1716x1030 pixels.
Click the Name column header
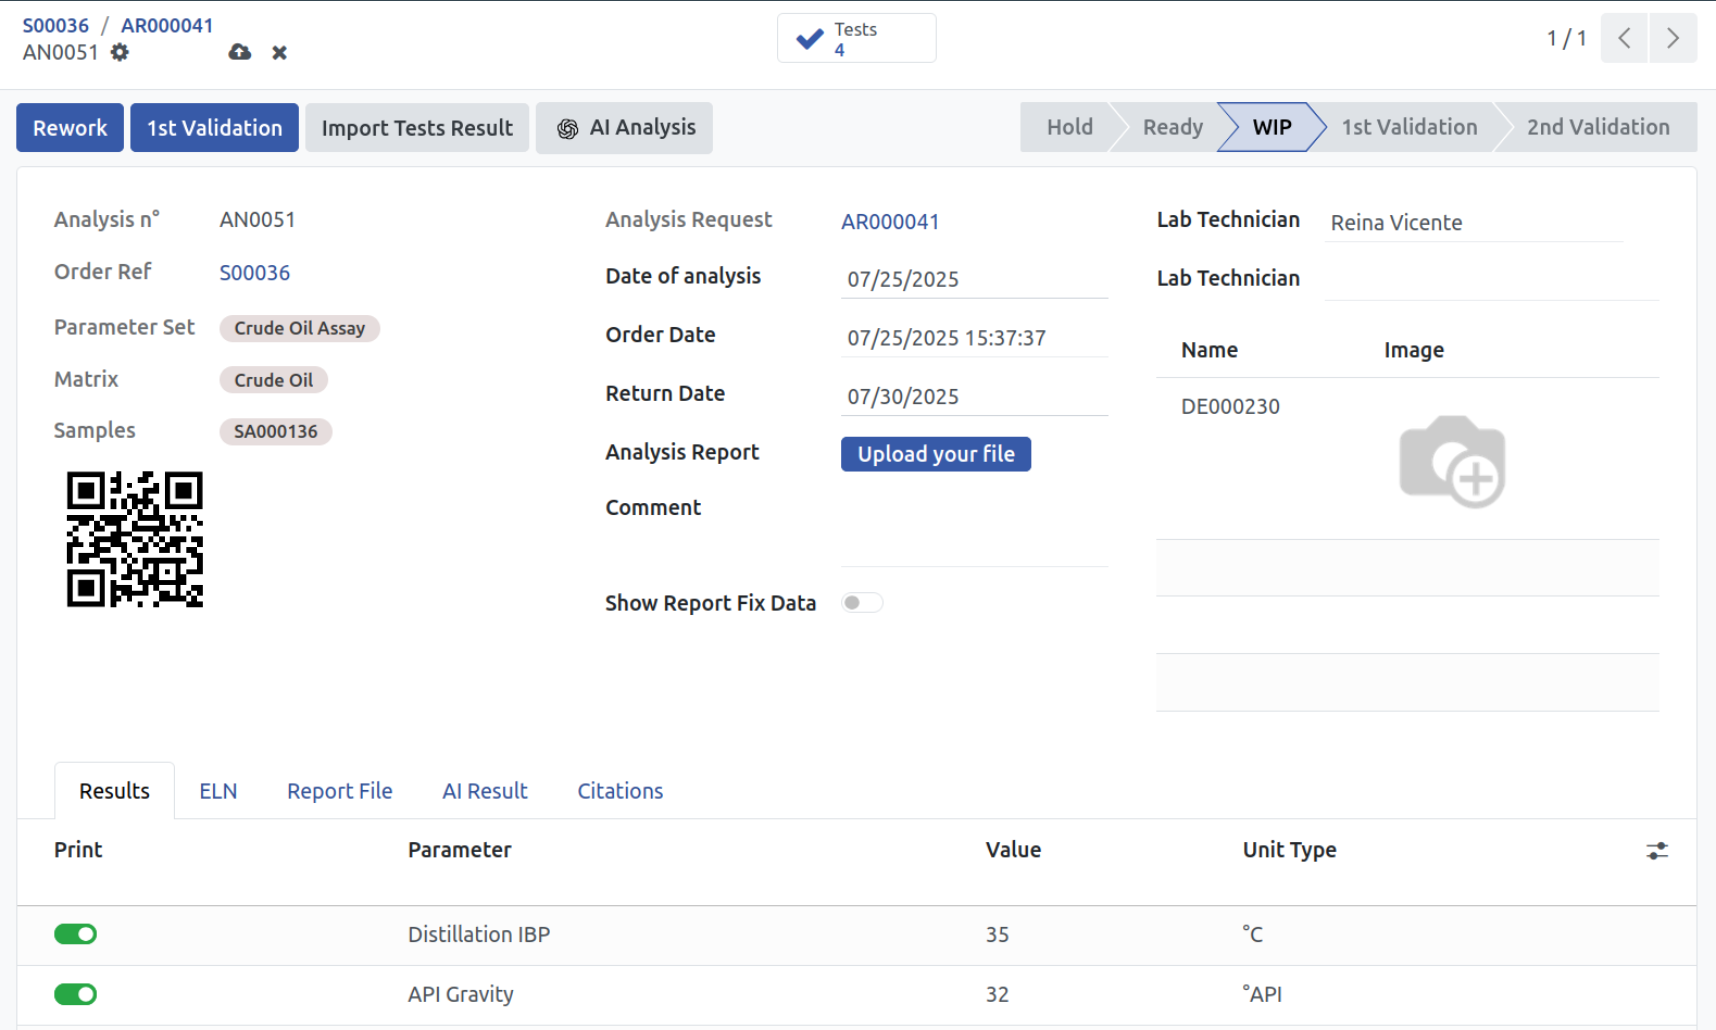(1209, 350)
